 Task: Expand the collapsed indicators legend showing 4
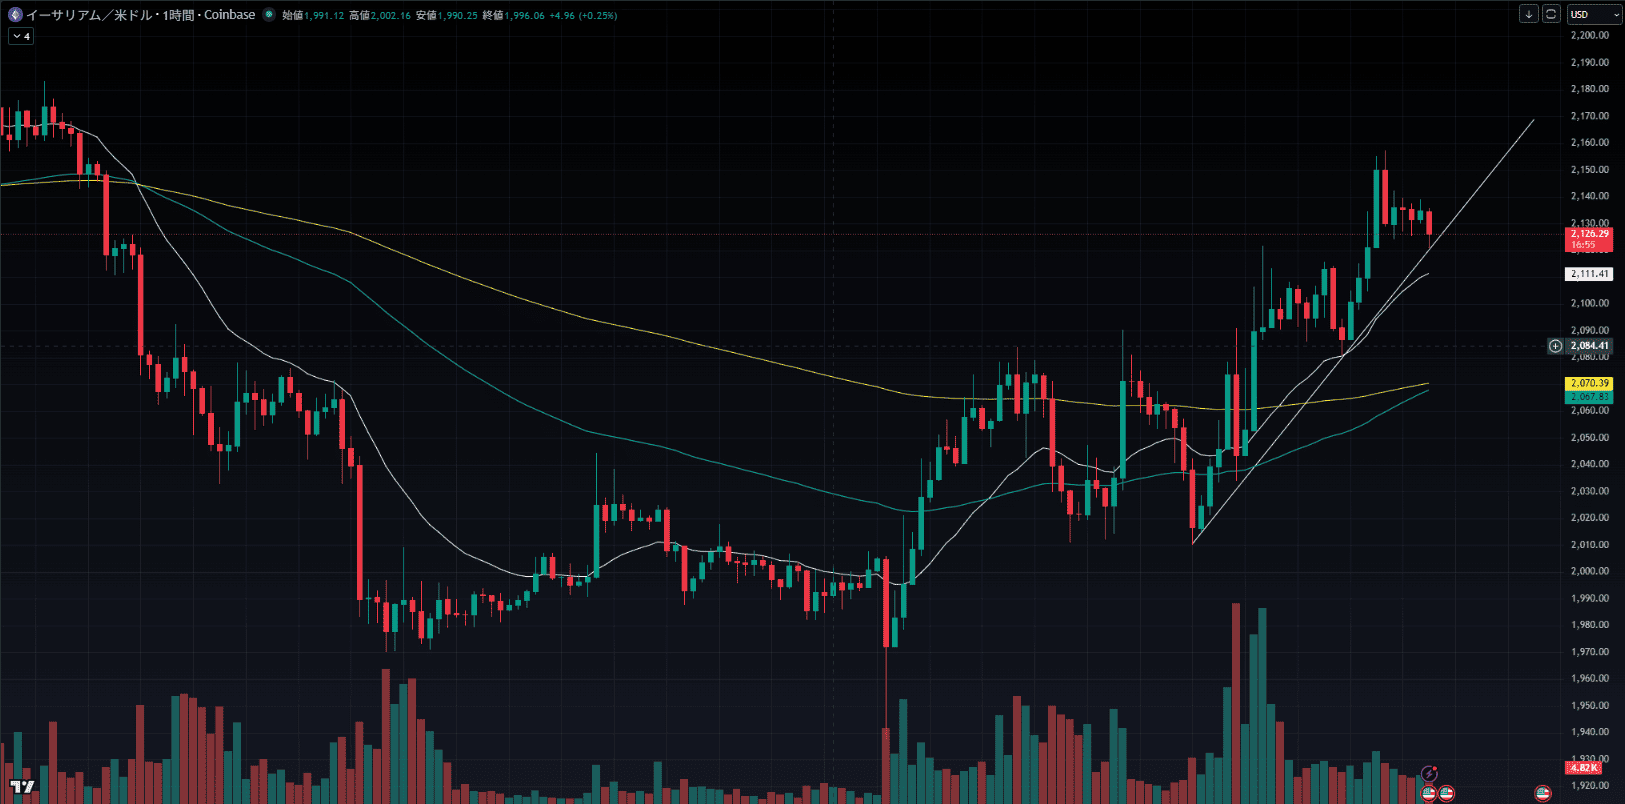(x=21, y=36)
